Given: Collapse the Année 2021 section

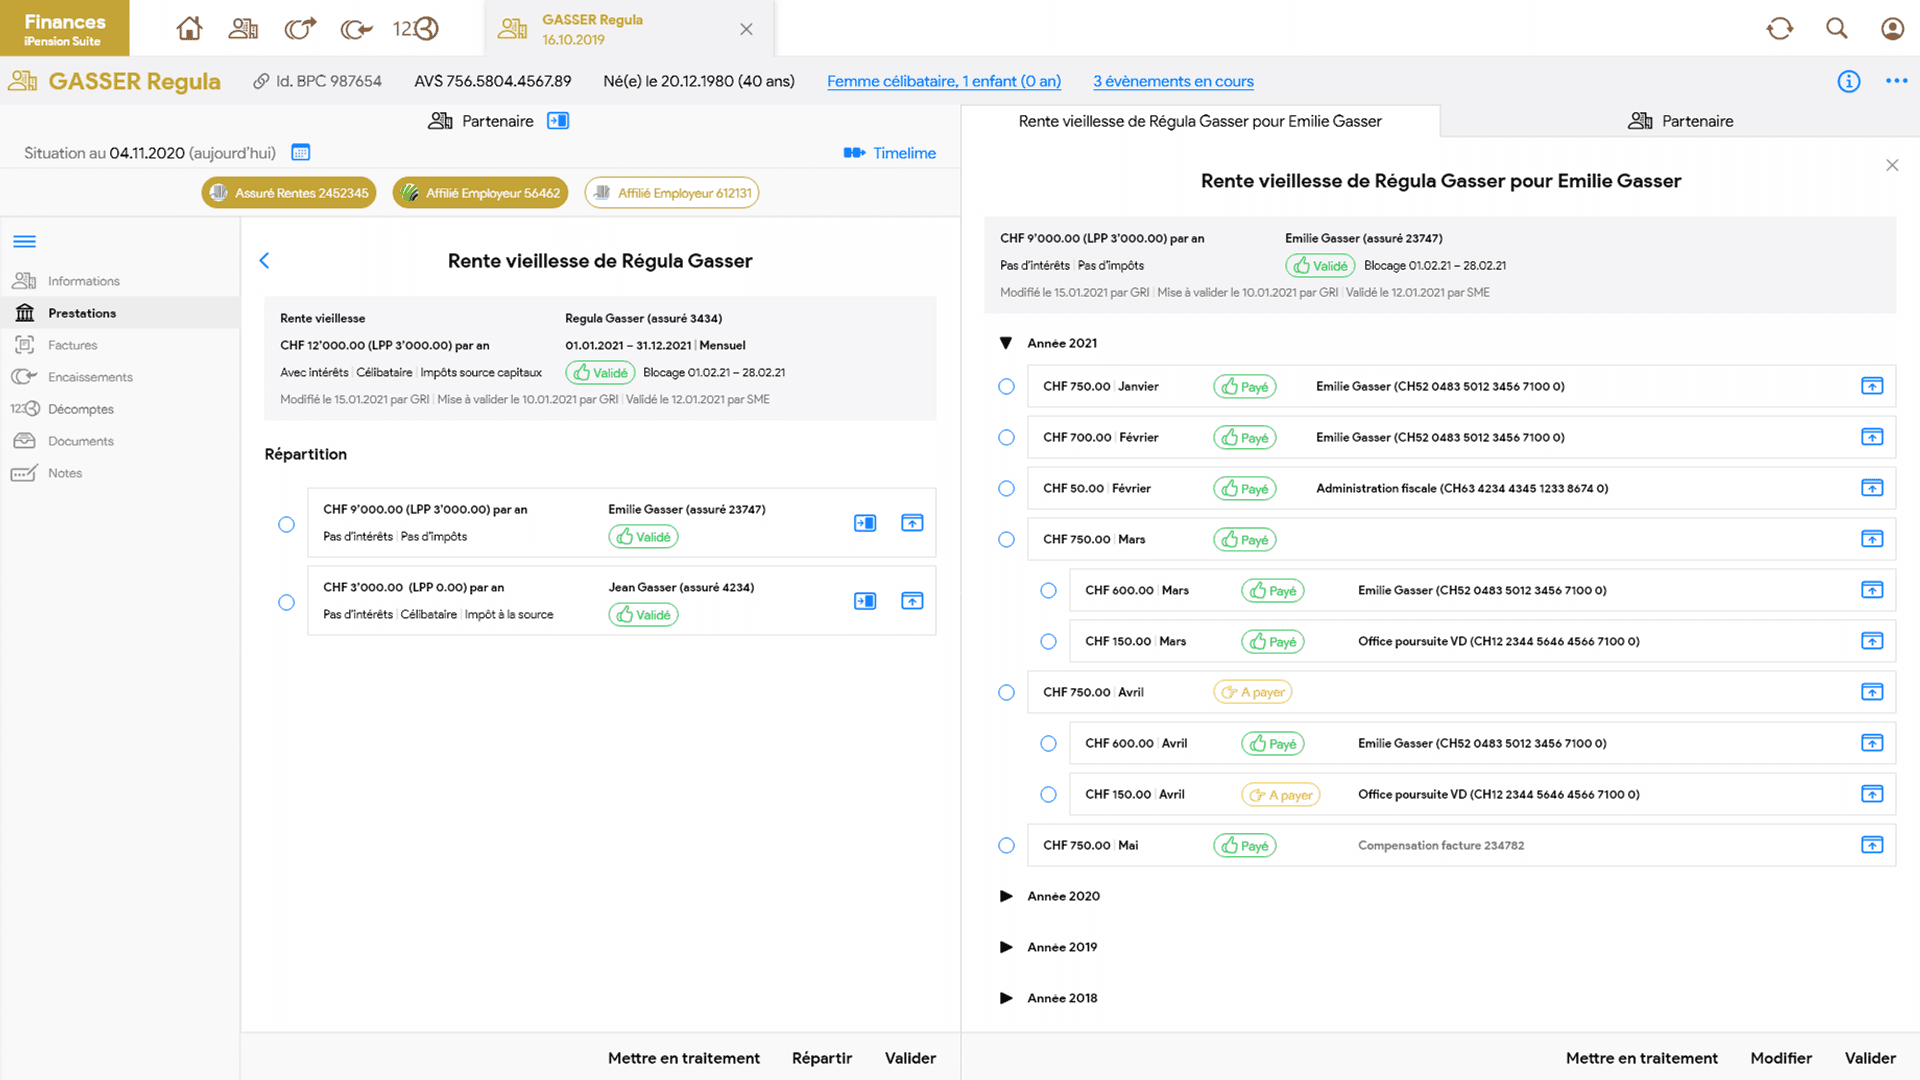Looking at the screenshot, I should 1006,343.
